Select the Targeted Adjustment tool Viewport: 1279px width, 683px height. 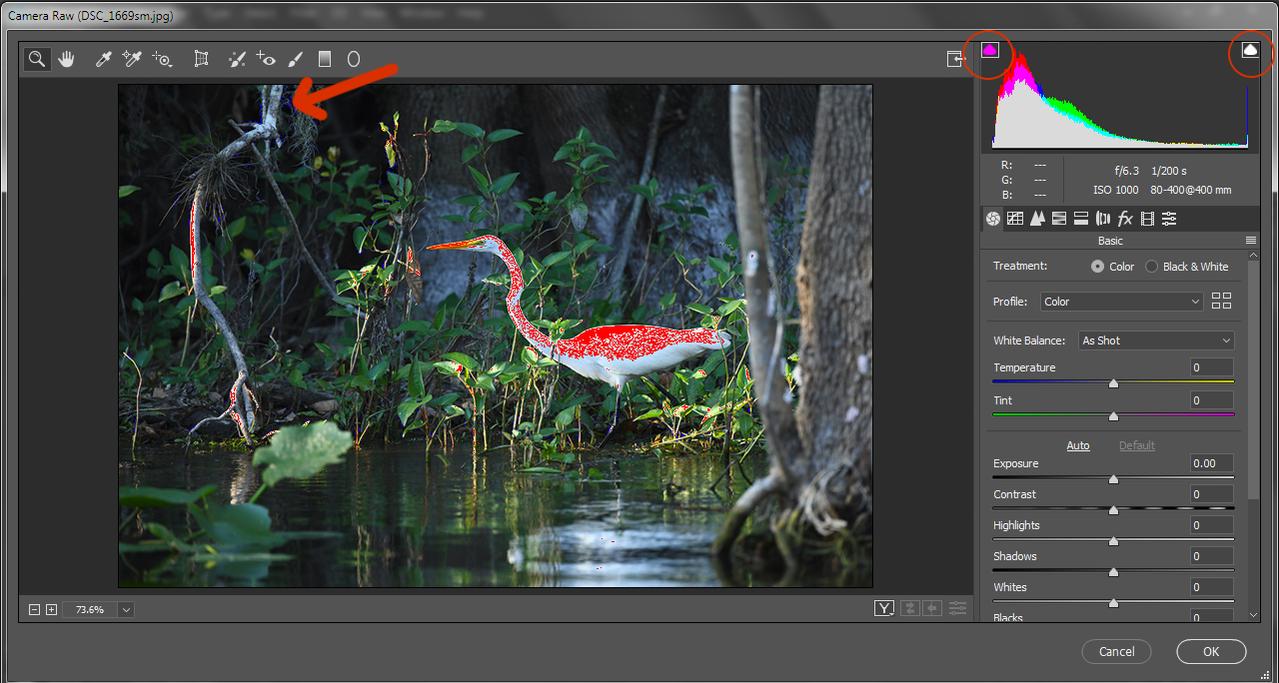point(162,59)
